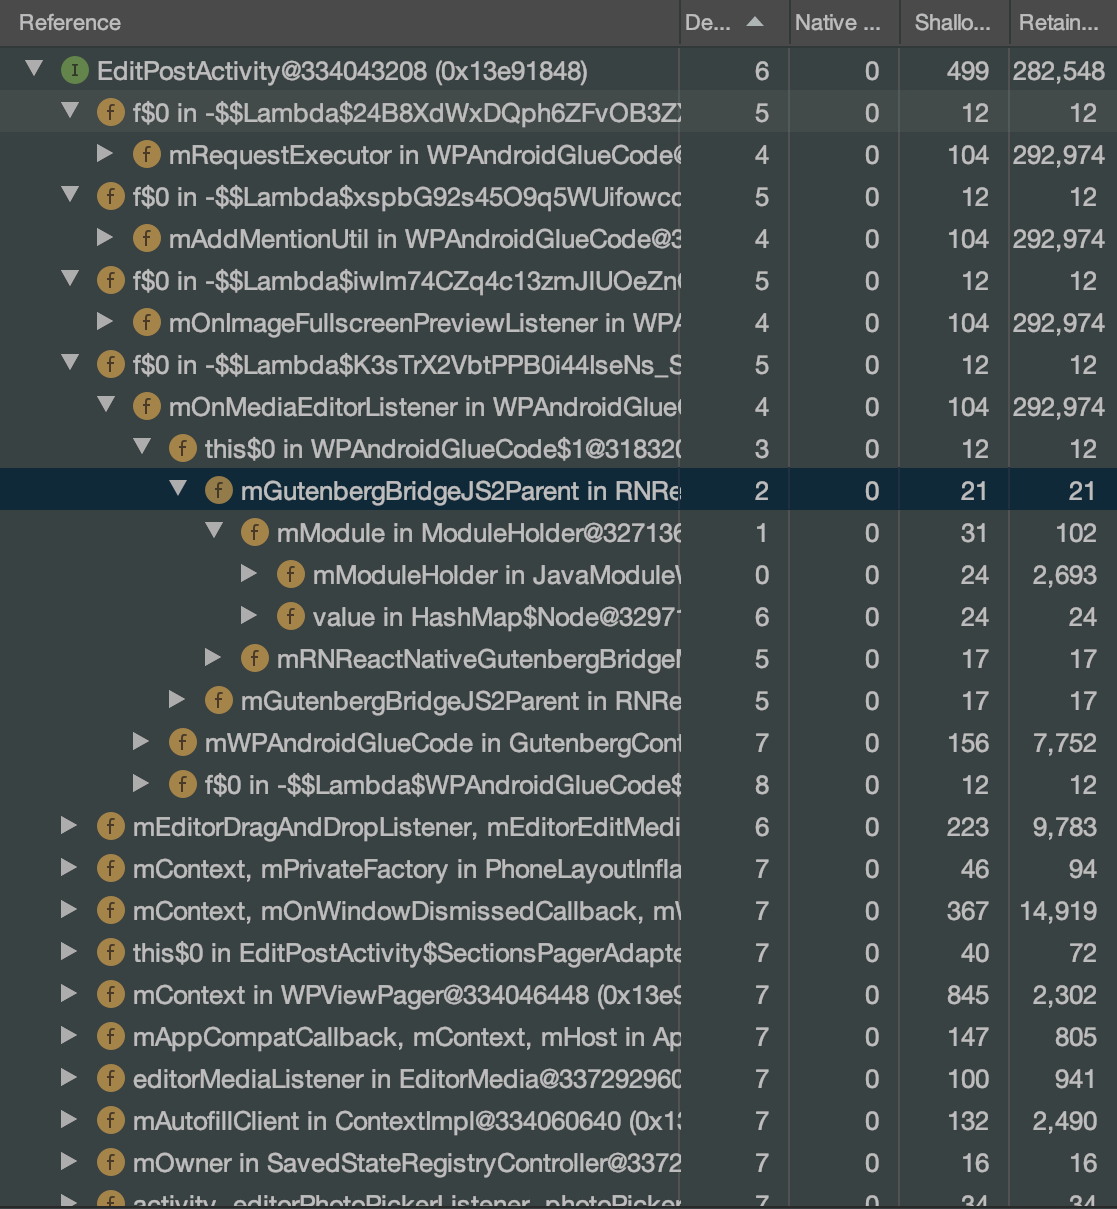The width and height of the screenshot is (1117, 1209).
Task: Click the Shallow Size column header
Action: 953,23
